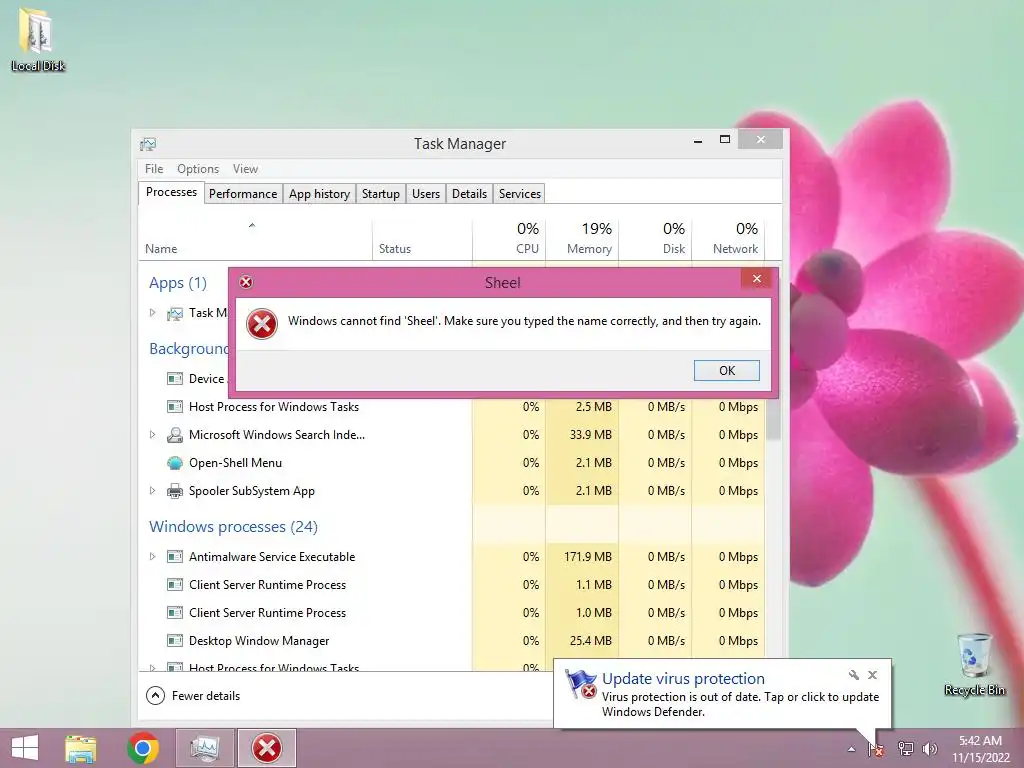This screenshot has height=768, width=1024.
Task: Open Action Center flag tray icon
Action: (x=876, y=748)
